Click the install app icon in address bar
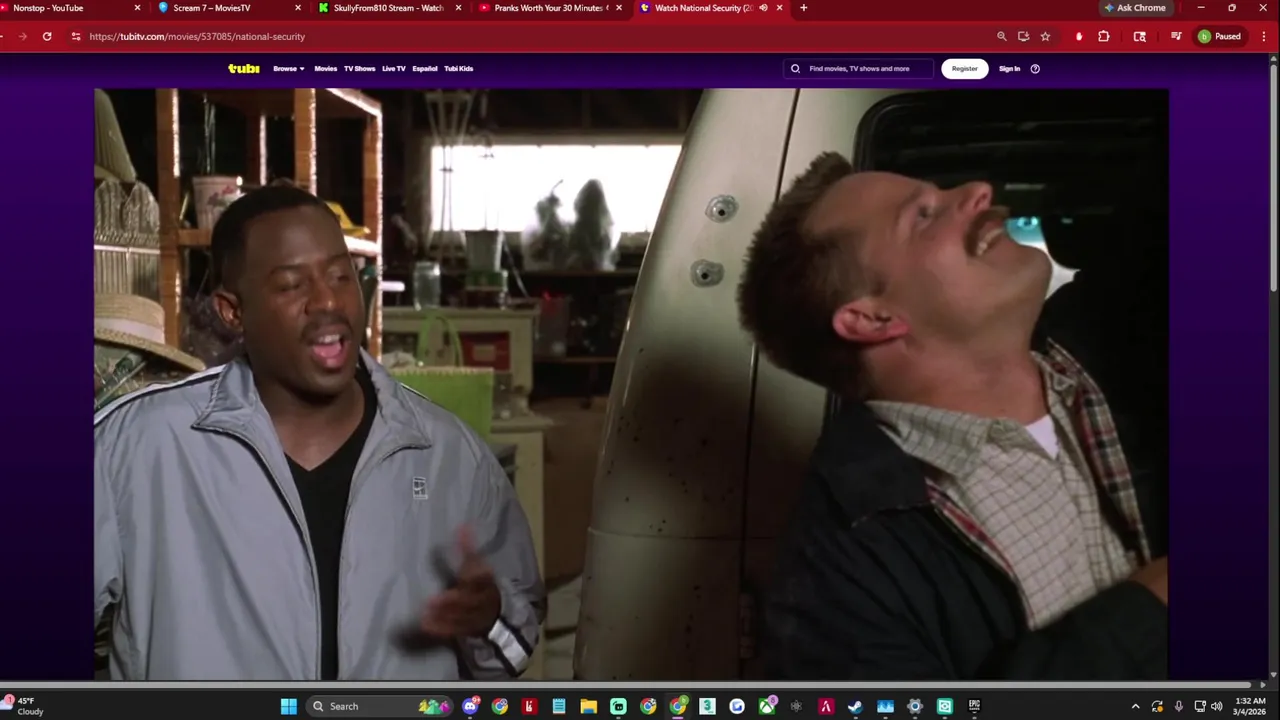 coord(1023,36)
